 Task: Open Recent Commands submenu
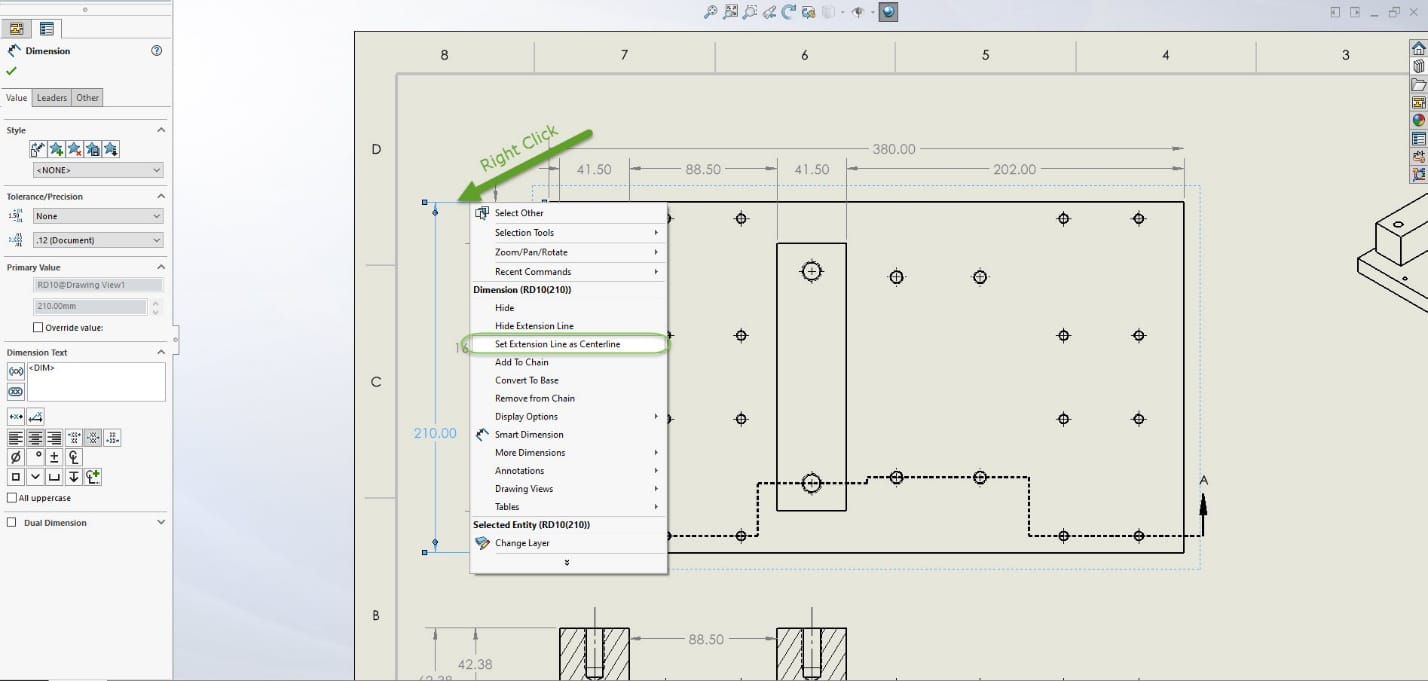click(x=568, y=272)
